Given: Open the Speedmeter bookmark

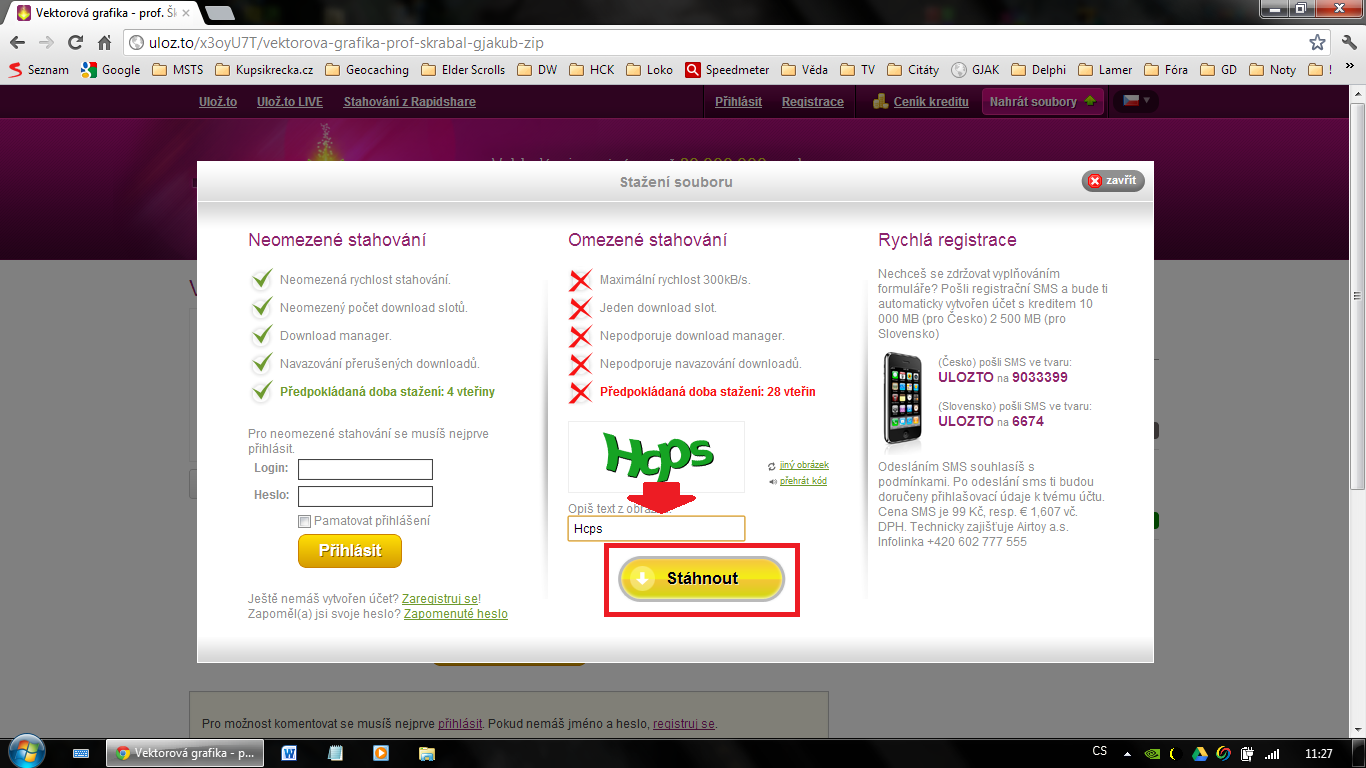Looking at the screenshot, I should pyautogui.click(x=728, y=70).
